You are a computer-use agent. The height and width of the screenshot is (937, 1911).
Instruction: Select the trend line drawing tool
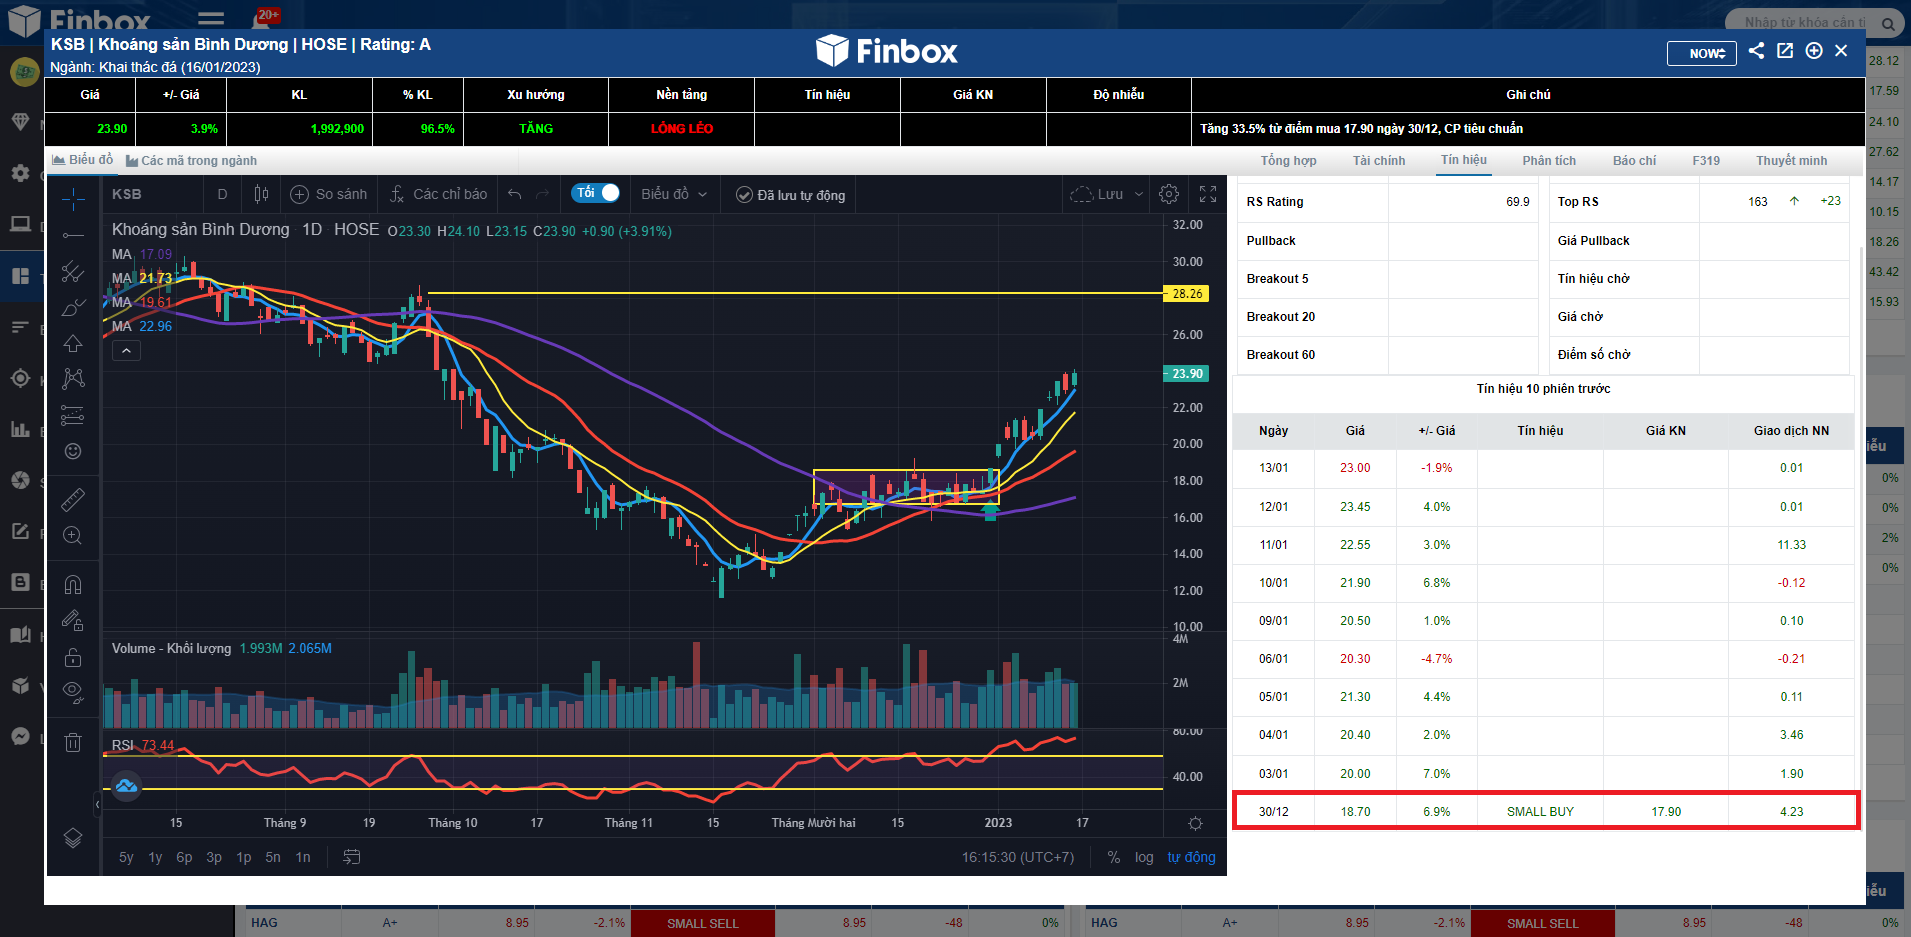coord(73,236)
